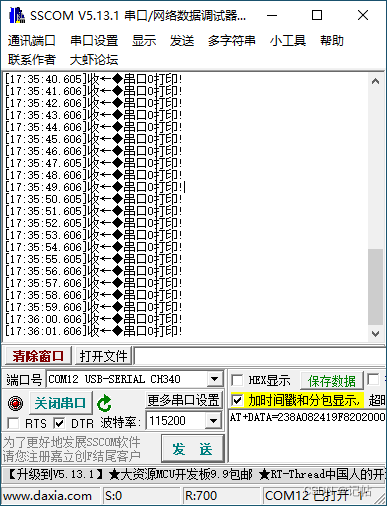This screenshot has height=506, width=387.
Task: Open the 显示 menu
Action: coord(144,41)
